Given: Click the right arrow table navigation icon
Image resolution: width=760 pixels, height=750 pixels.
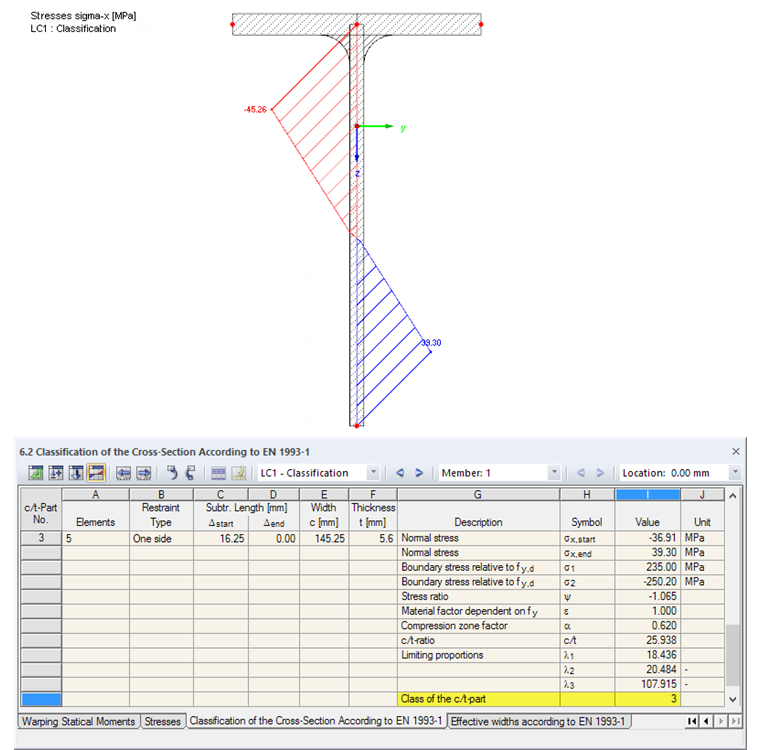Looking at the screenshot, I should [x=144, y=473].
